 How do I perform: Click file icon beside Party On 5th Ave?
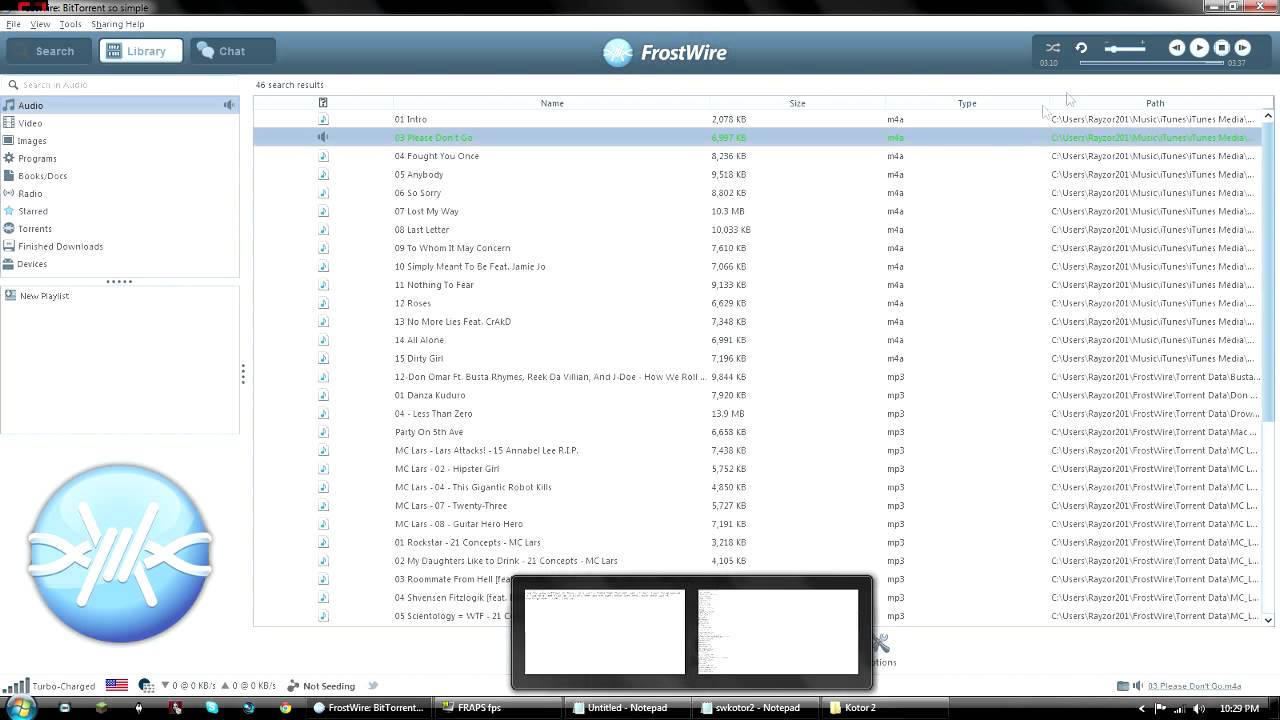click(323, 432)
